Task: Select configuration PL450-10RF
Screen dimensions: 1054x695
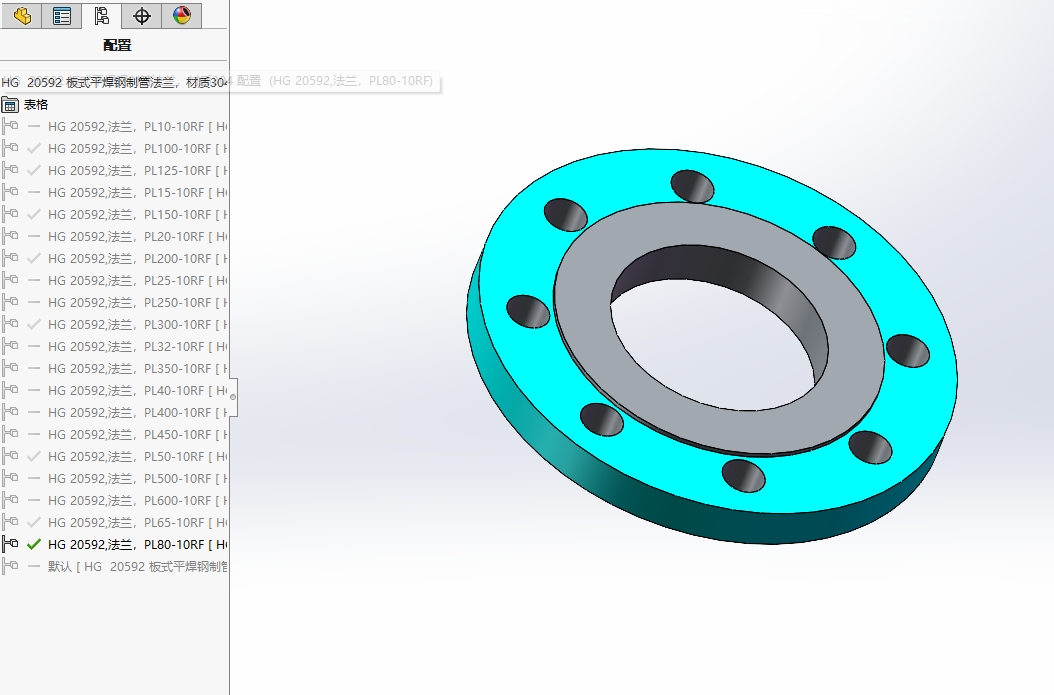Action: (137, 434)
